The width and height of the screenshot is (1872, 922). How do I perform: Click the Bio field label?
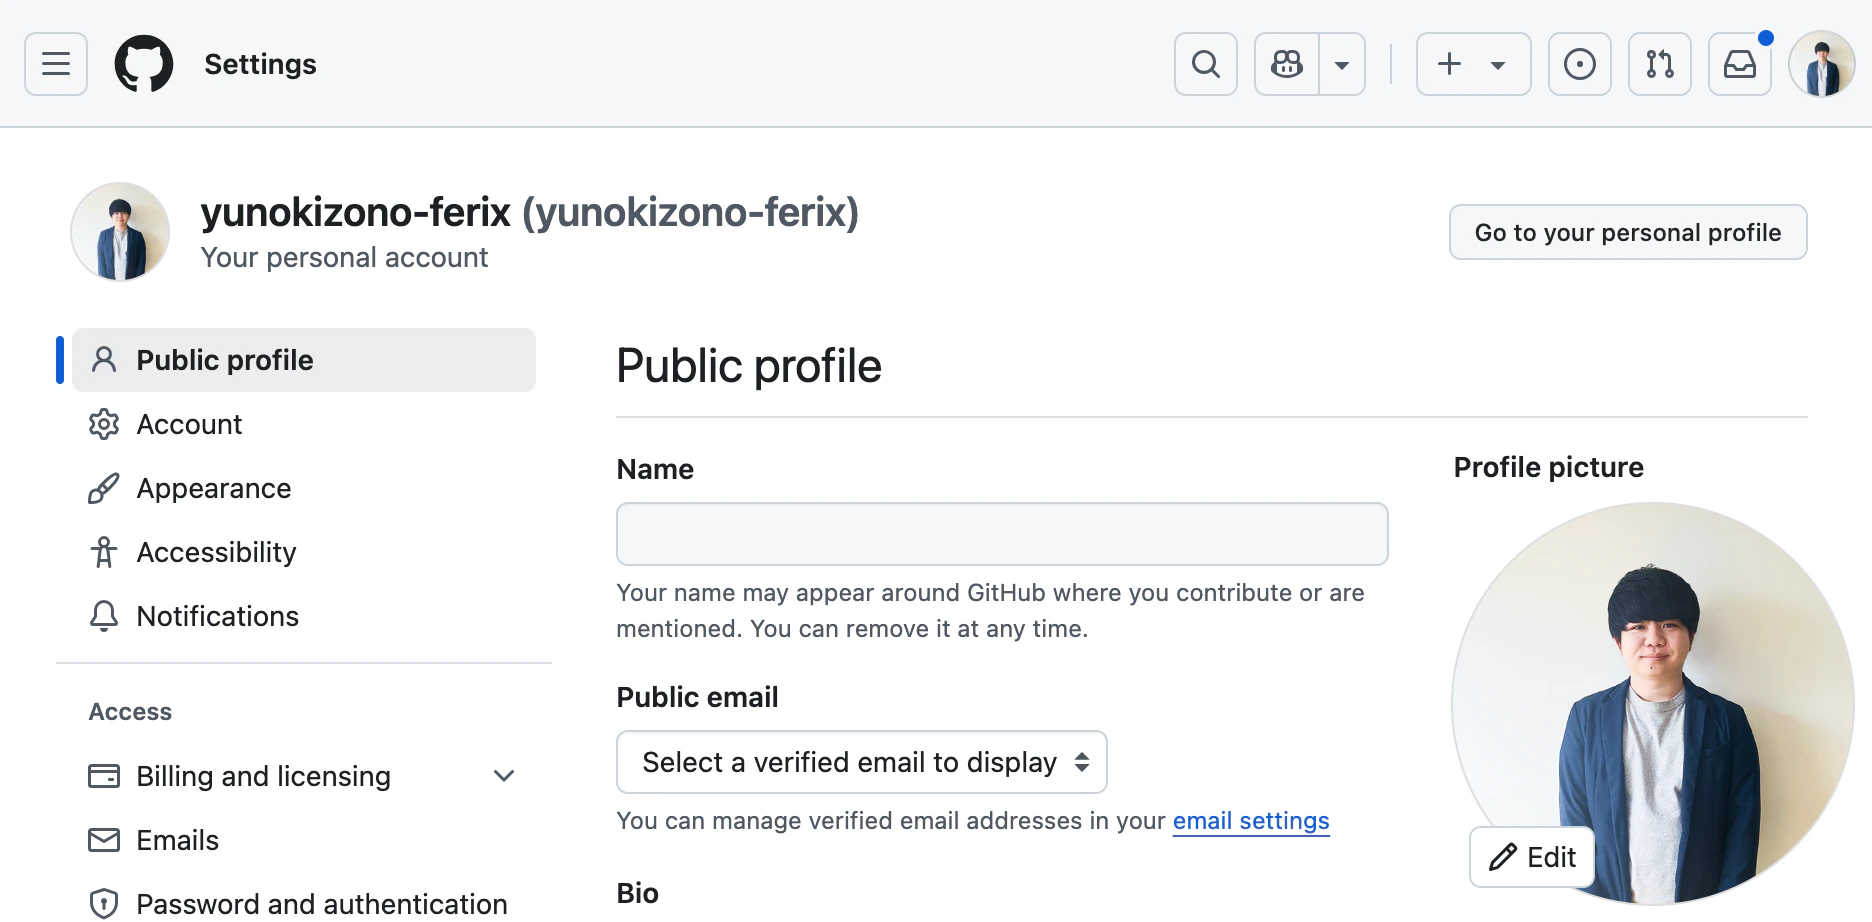click(638, 893)
